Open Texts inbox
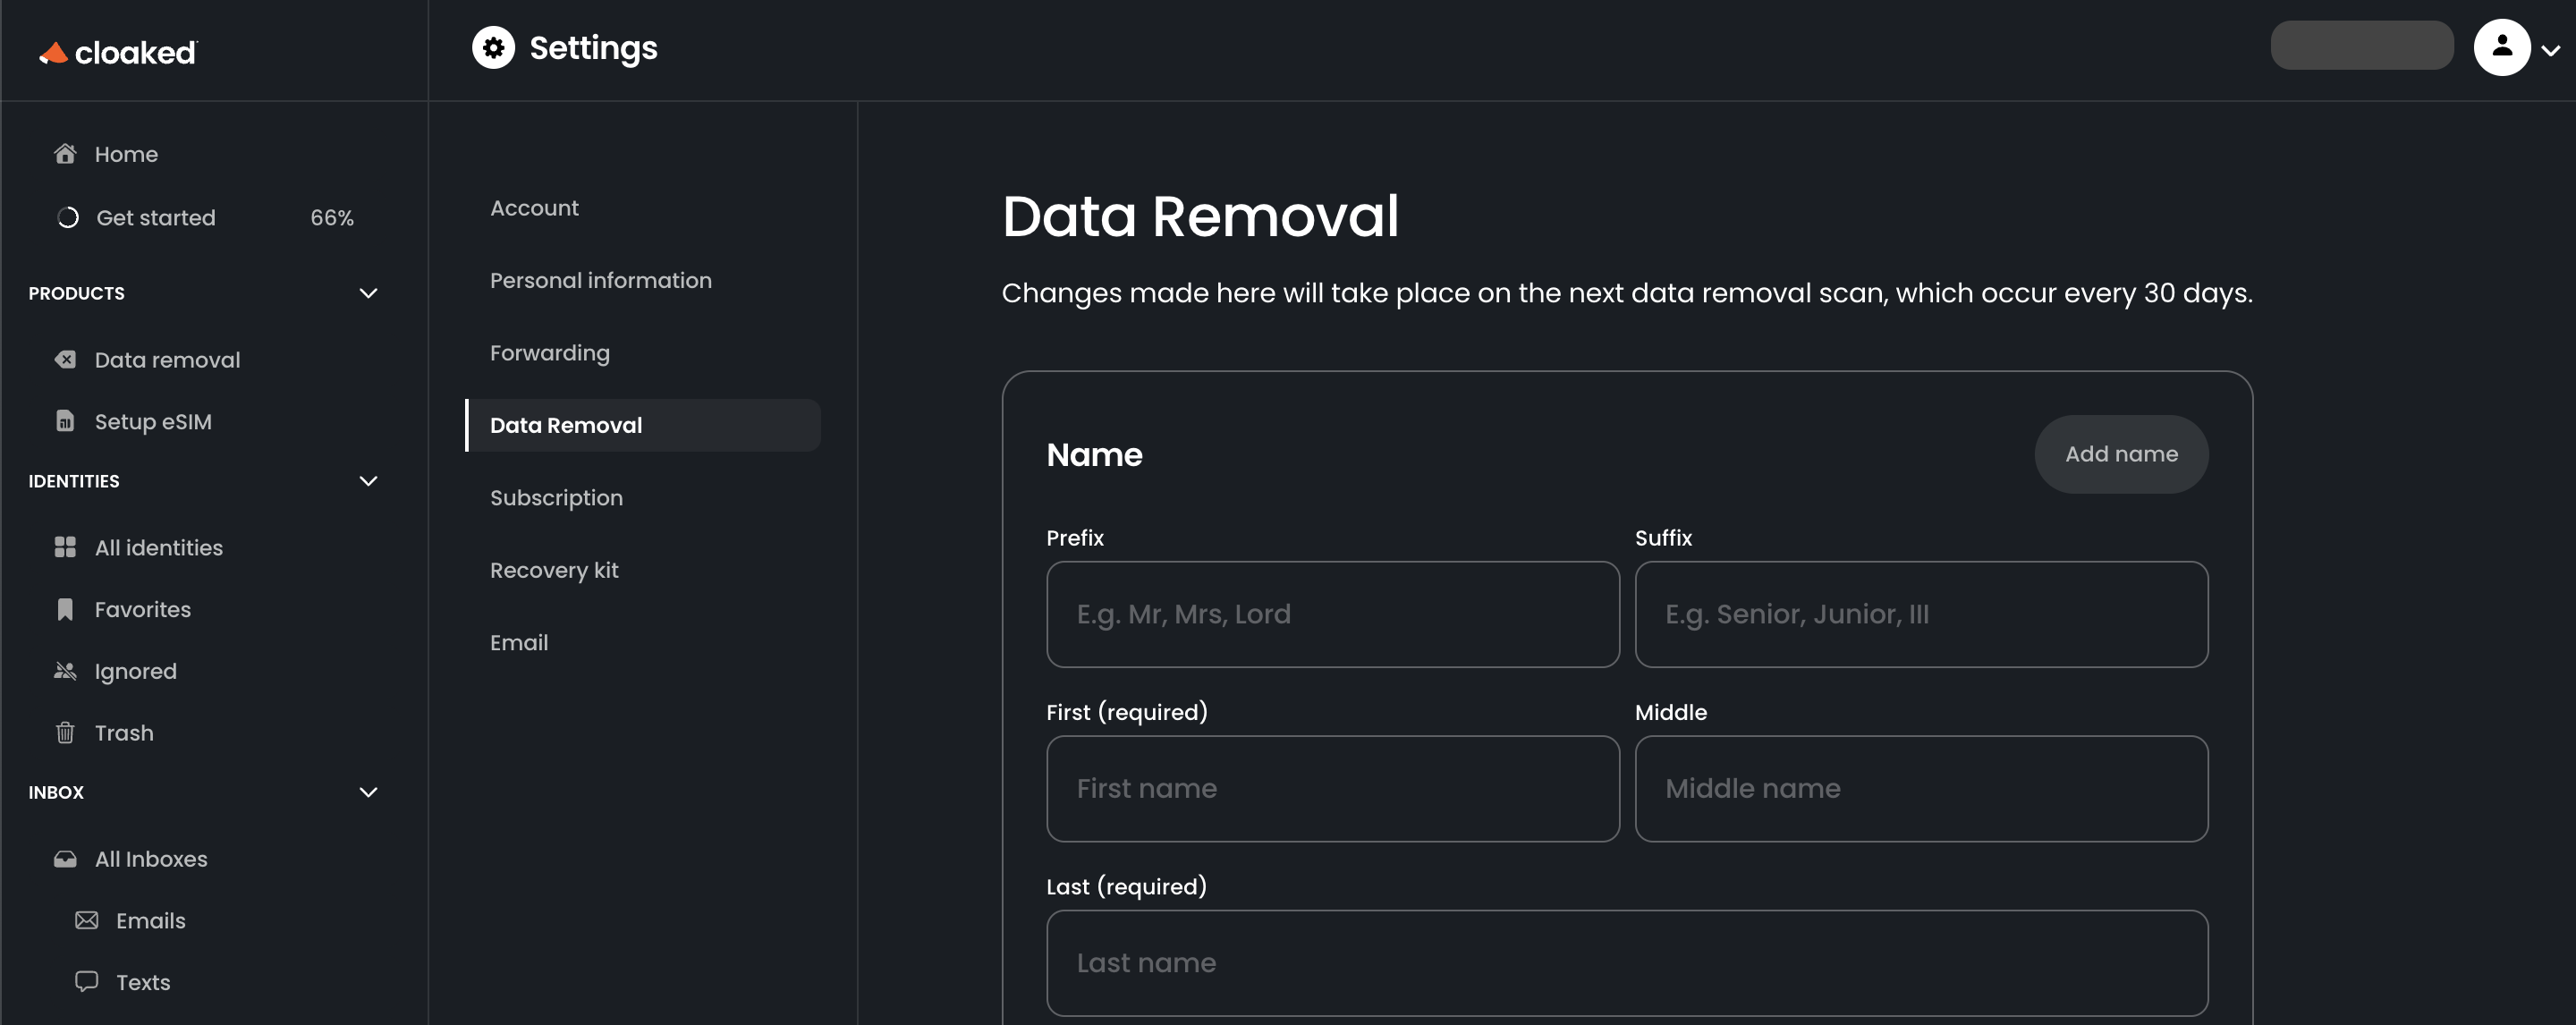The image size is (2576, 1025). click(142, 982)
